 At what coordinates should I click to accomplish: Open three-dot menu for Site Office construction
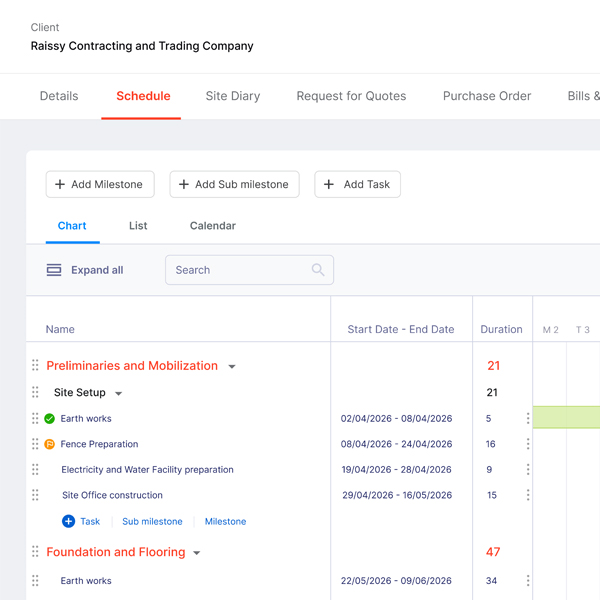[528, 495]
